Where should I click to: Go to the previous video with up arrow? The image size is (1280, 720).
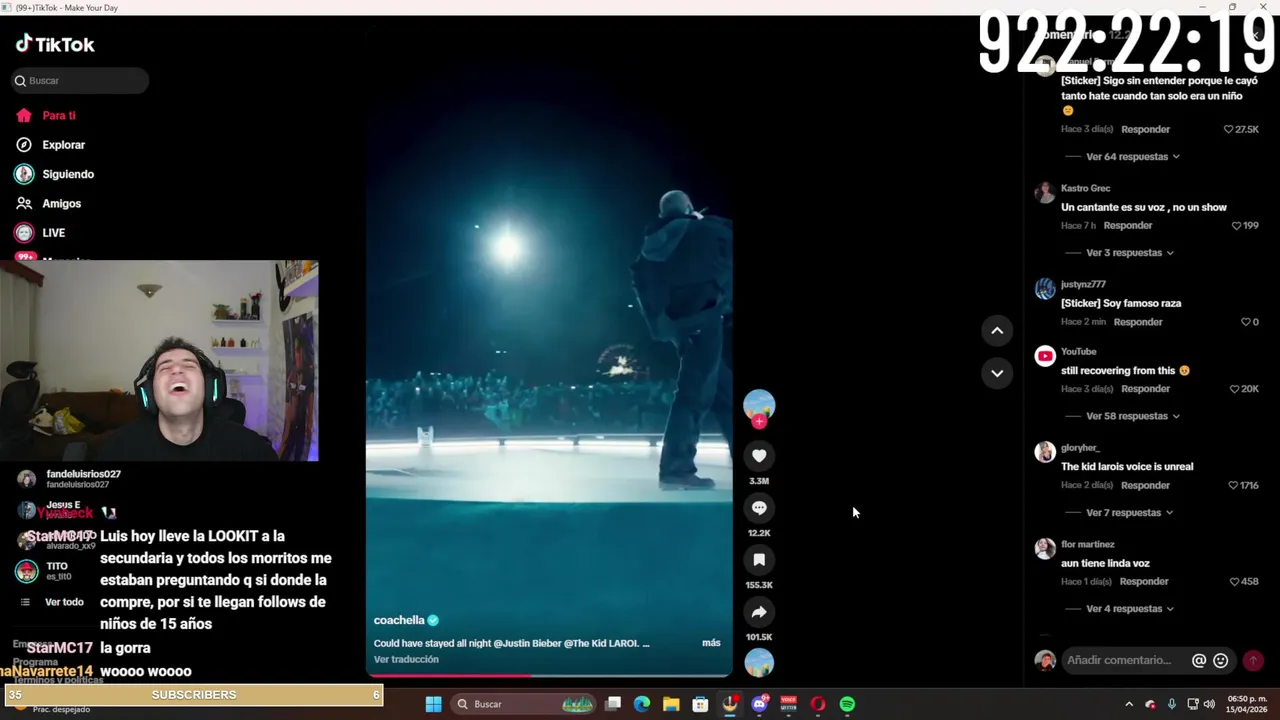997,331
